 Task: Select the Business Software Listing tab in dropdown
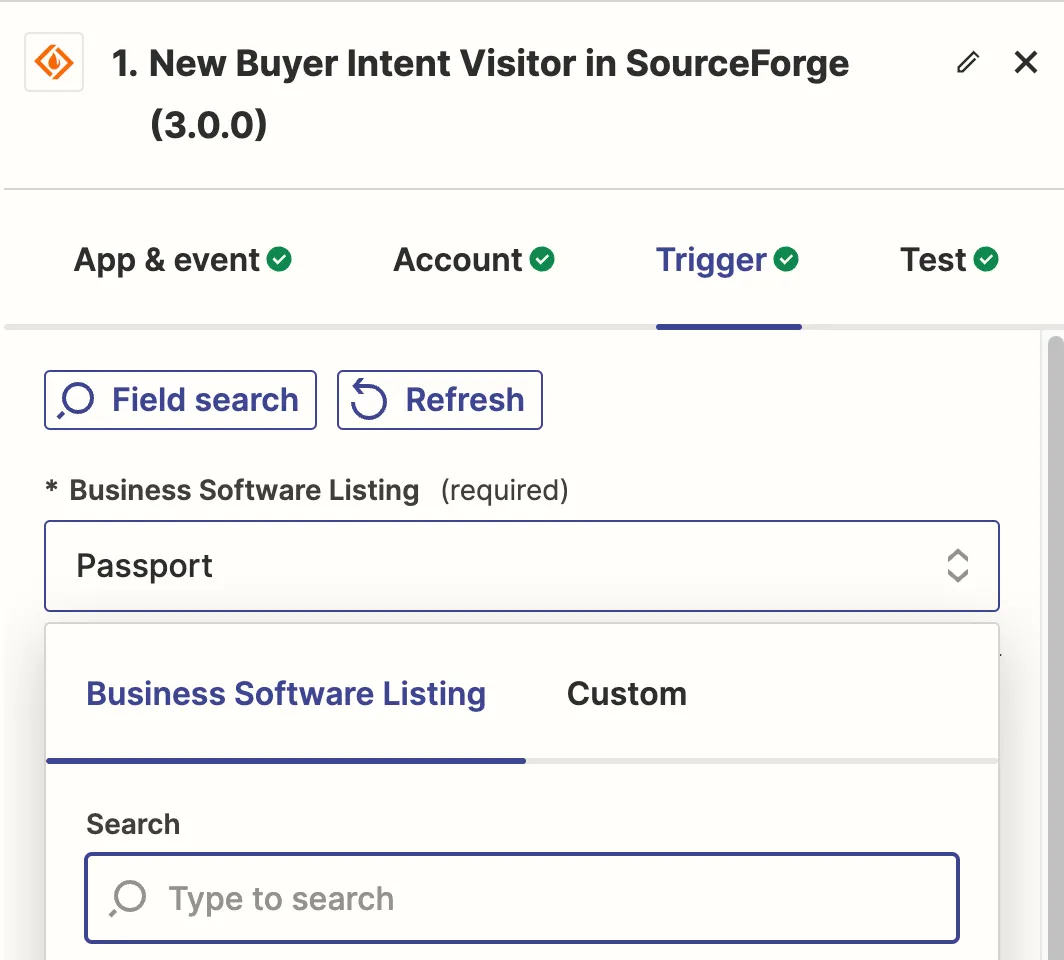pyautogui.click(x=286, y=694)
